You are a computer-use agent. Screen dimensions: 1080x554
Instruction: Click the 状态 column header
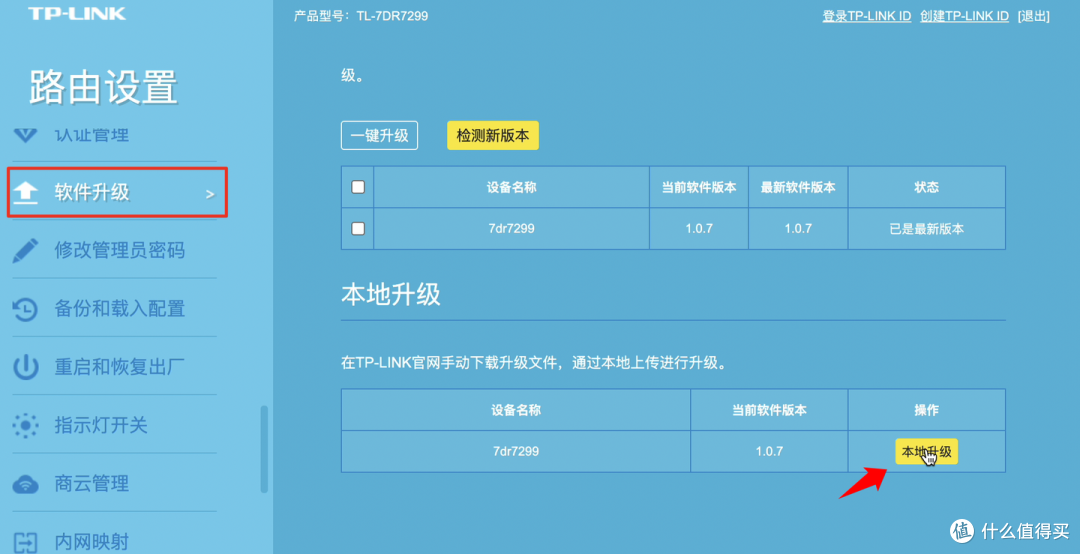pos(926,187)
